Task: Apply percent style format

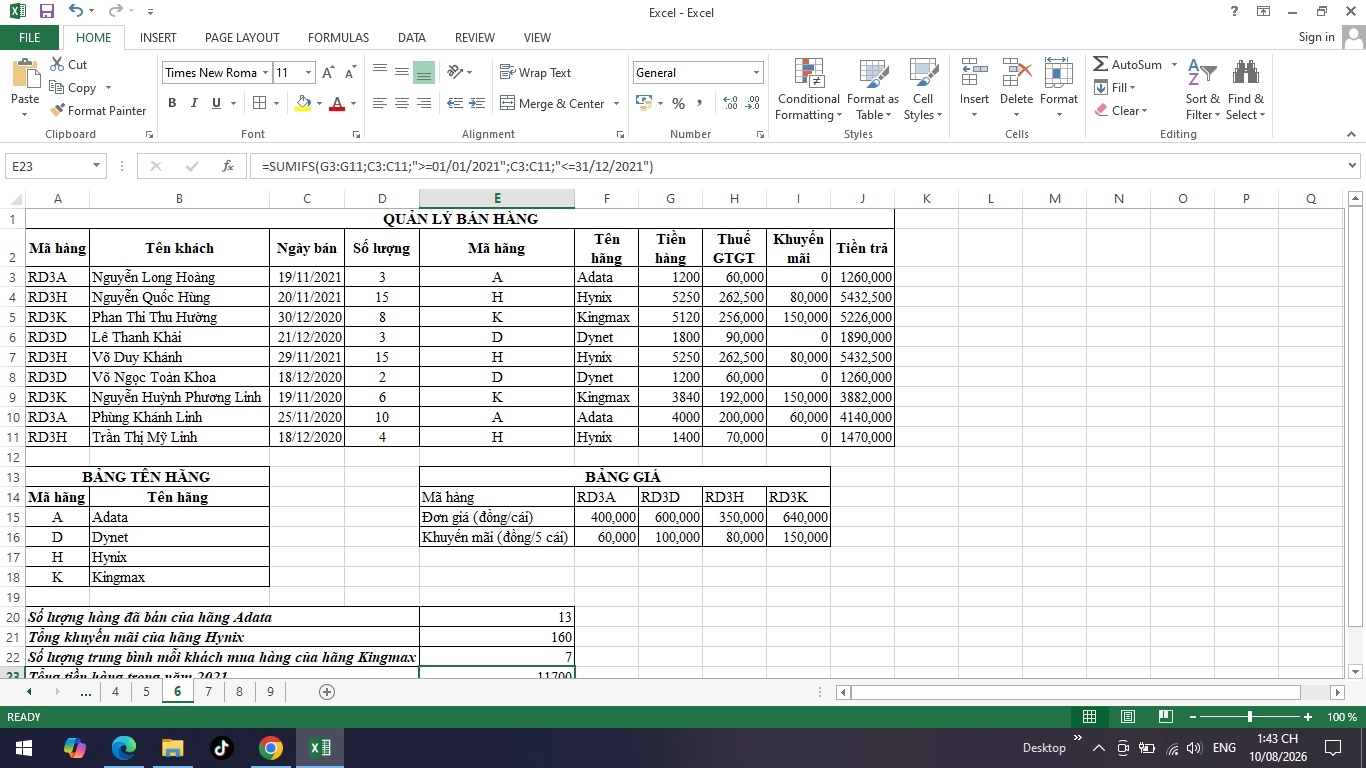Action: point(678,103)
